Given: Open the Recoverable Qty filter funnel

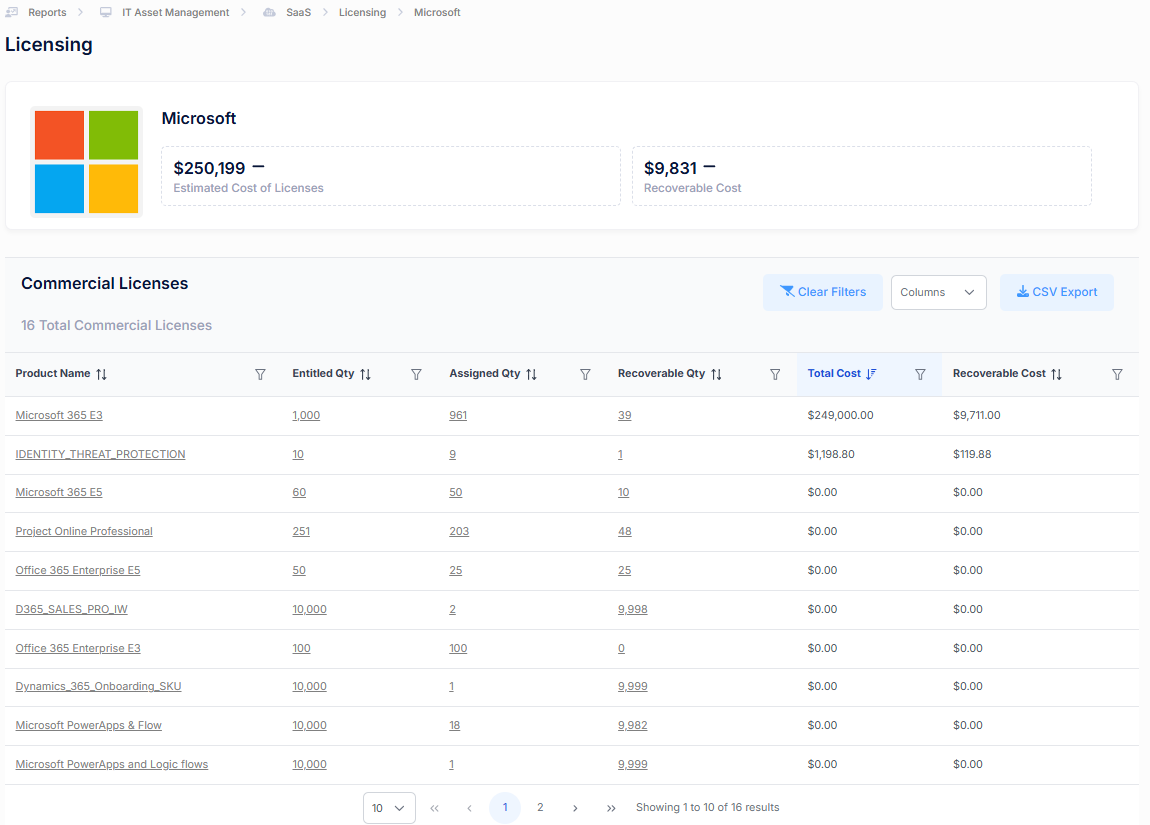Looking at the screenshot, I should [x=774, y=375].
